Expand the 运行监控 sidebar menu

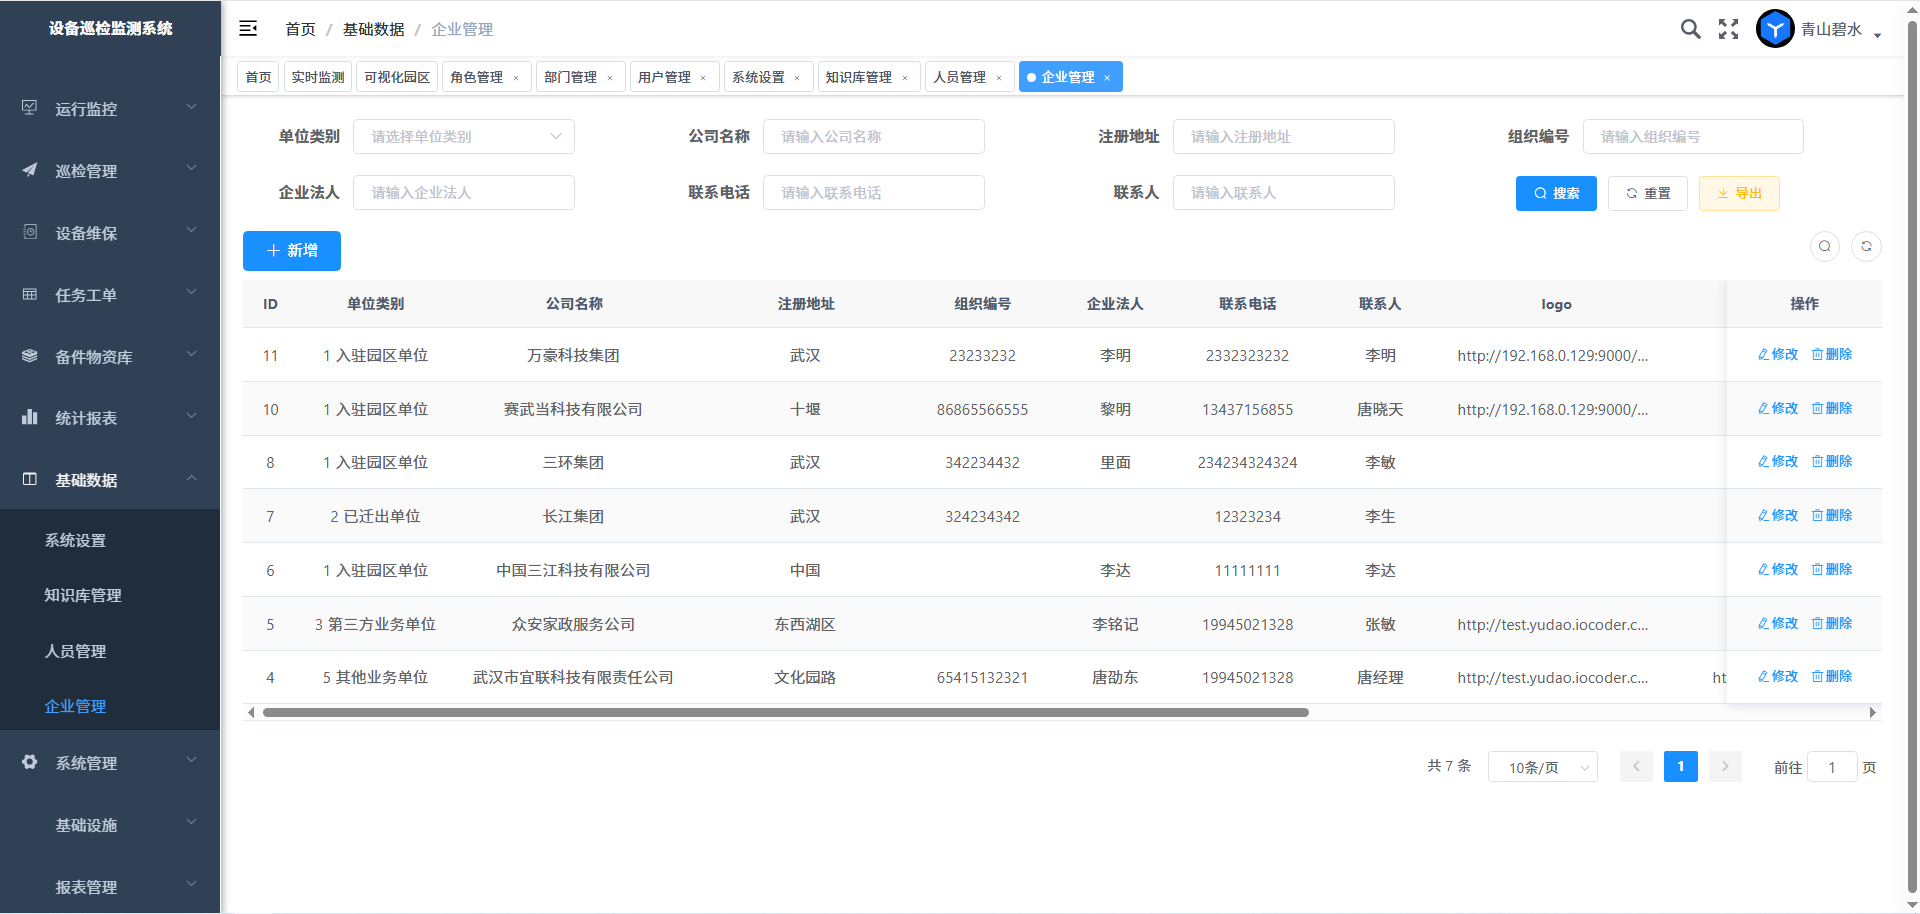pyautogui.click(x=110, y=109)
